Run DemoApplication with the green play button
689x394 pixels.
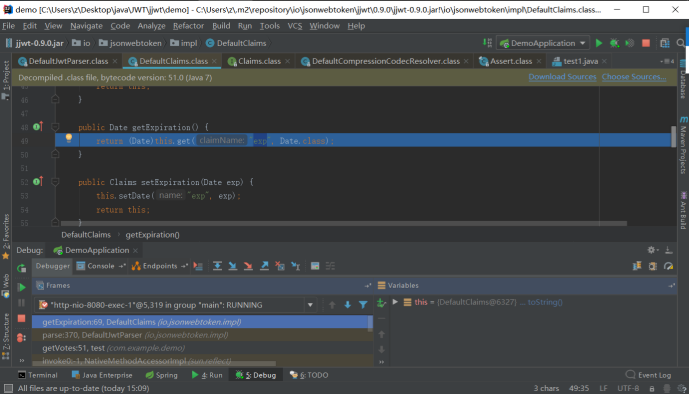click(598, 43)
